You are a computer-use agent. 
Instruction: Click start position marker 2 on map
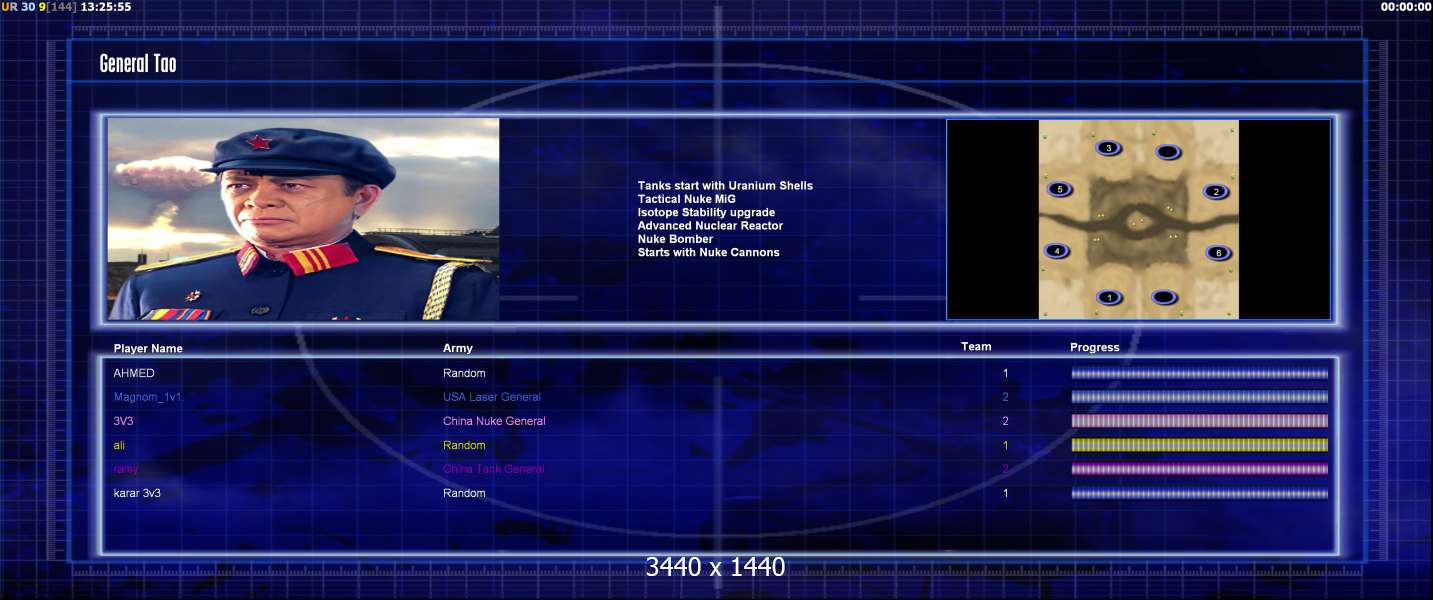[x=1215, y=192]
